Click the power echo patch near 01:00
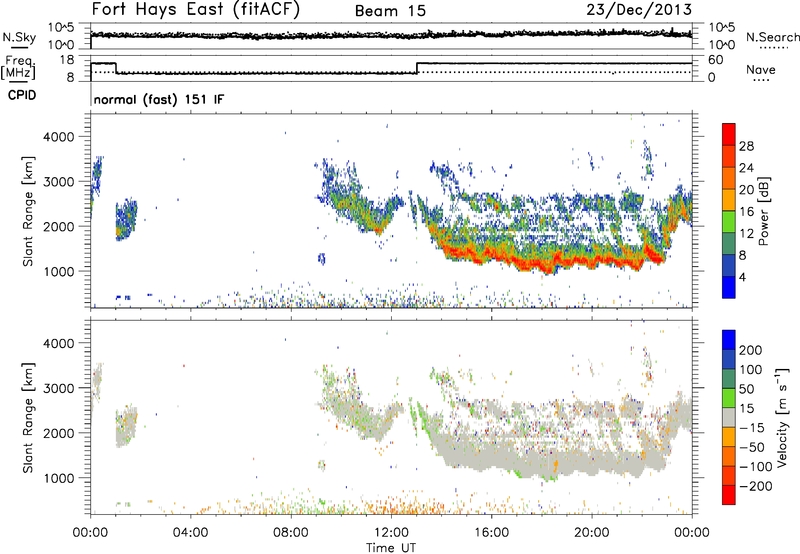 click(126, 220)
